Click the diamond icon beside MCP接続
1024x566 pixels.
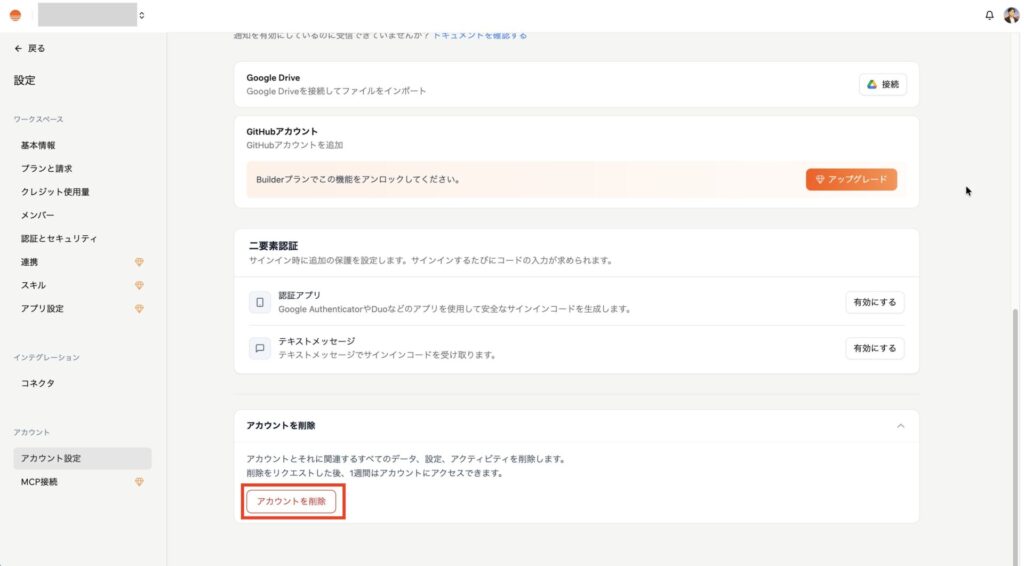(x=139, y=482)
